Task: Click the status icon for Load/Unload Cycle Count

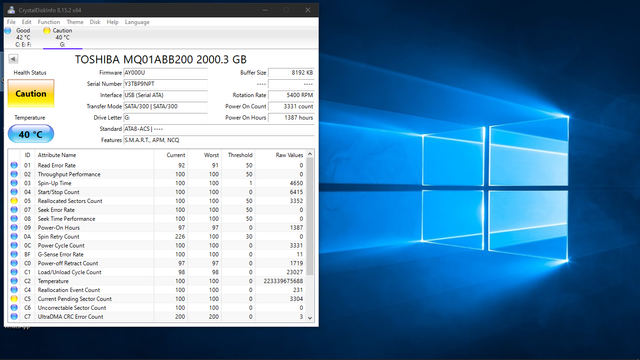Action: [14, 272]
